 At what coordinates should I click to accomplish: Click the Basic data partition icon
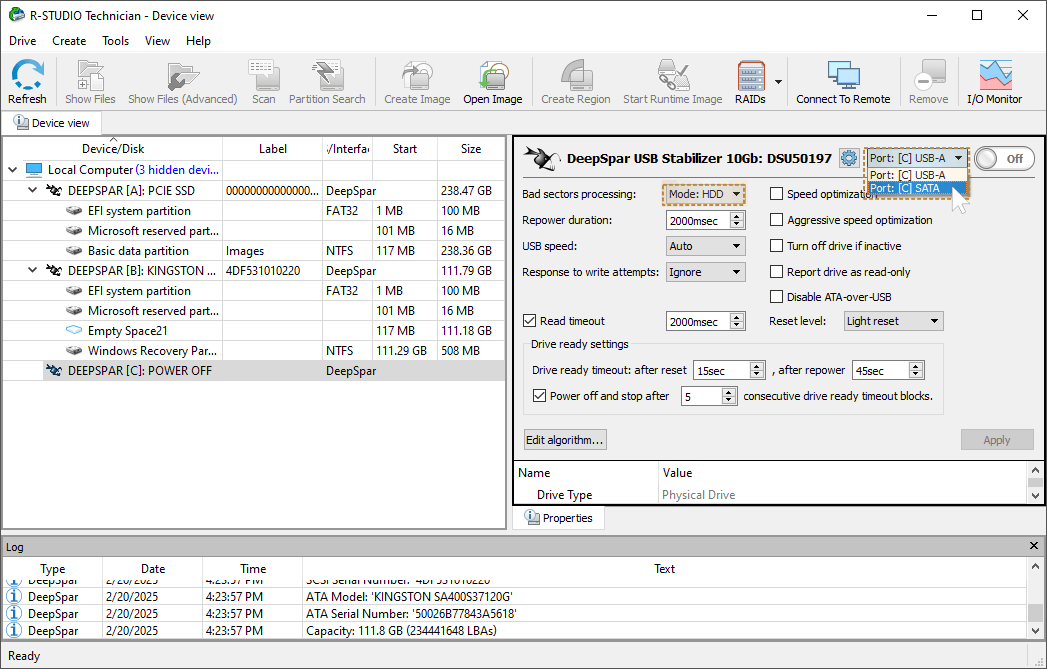point(73,250)
